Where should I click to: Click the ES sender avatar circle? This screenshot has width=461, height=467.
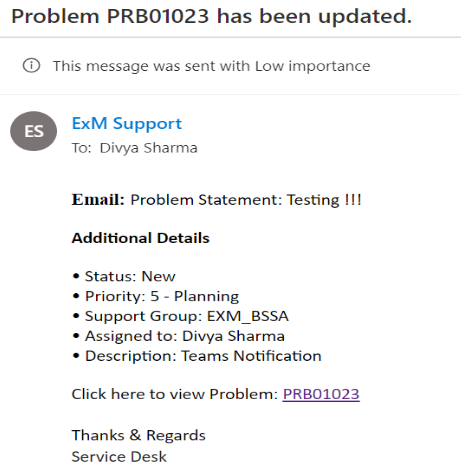tap(33, 131)
